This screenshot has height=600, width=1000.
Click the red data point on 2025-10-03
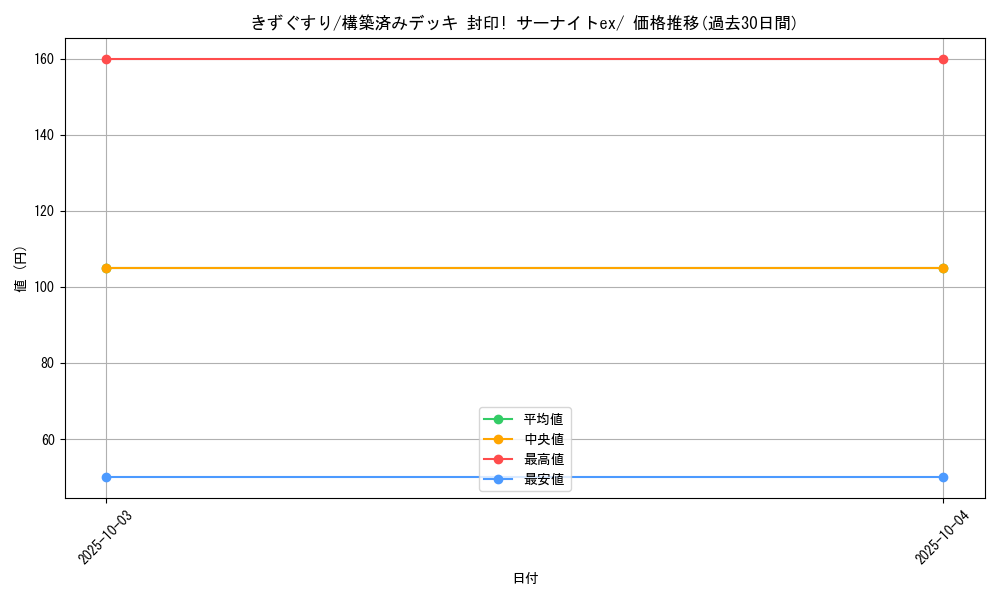tap(106, 59)
